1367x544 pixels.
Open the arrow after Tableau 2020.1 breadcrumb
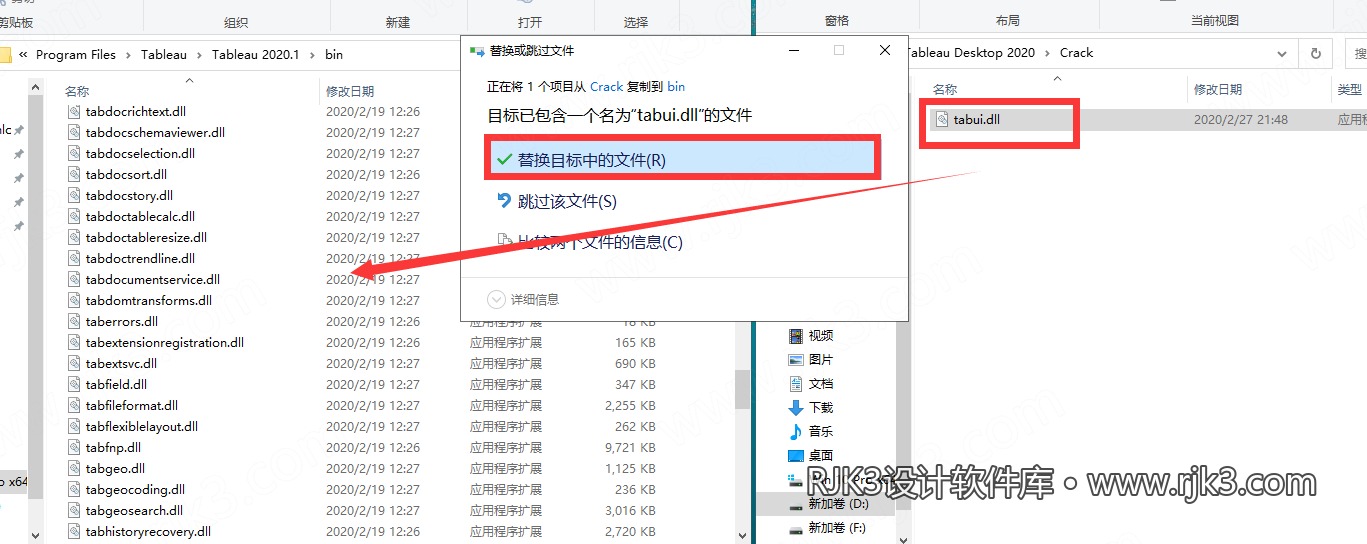click(x=313, y=55)
